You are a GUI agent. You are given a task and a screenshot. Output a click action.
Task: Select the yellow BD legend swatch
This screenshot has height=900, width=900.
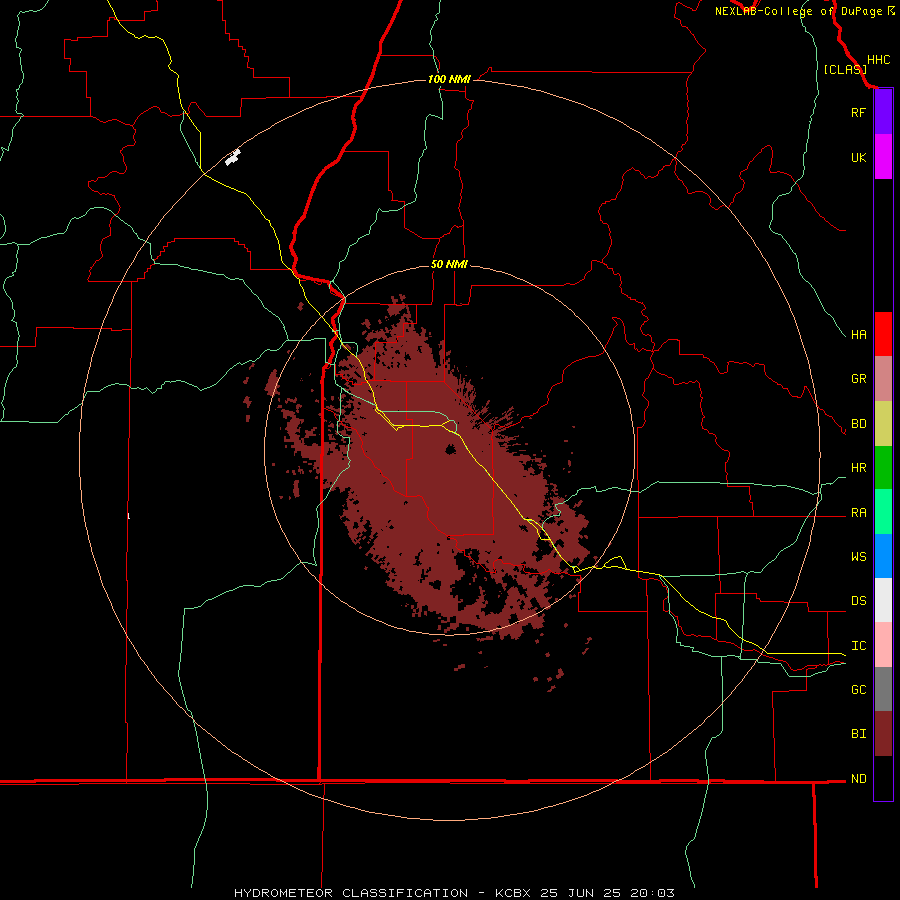tap(883, 423)
